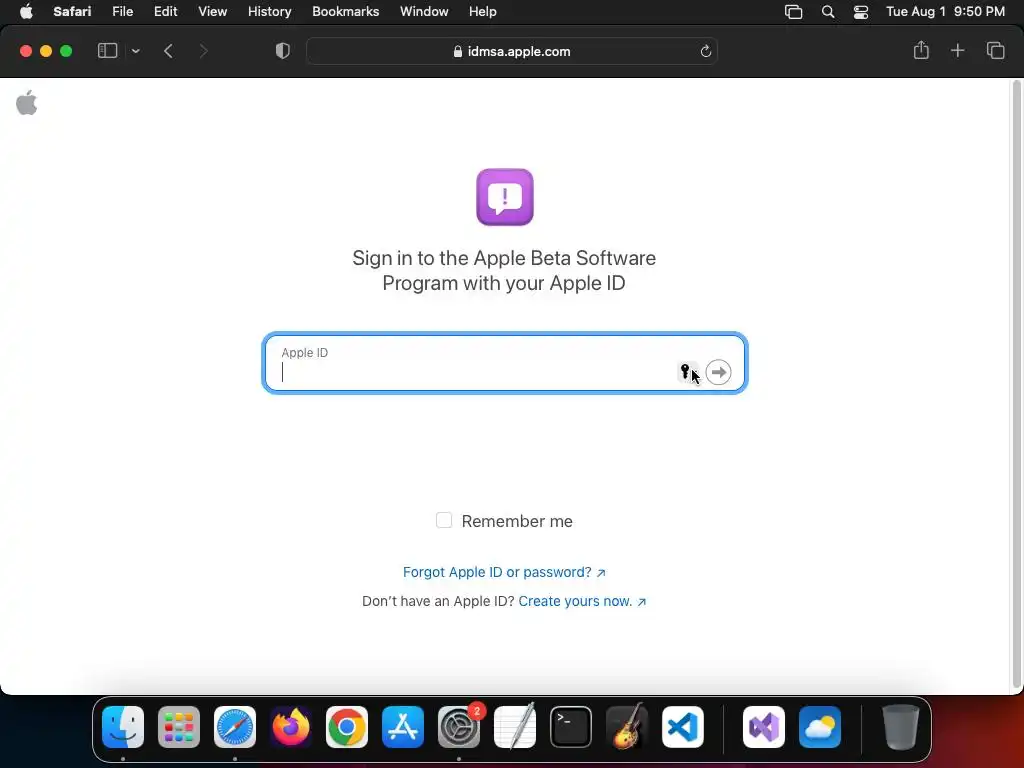Click the purple Feedback Assistant app icon

(x=505, y=197)
